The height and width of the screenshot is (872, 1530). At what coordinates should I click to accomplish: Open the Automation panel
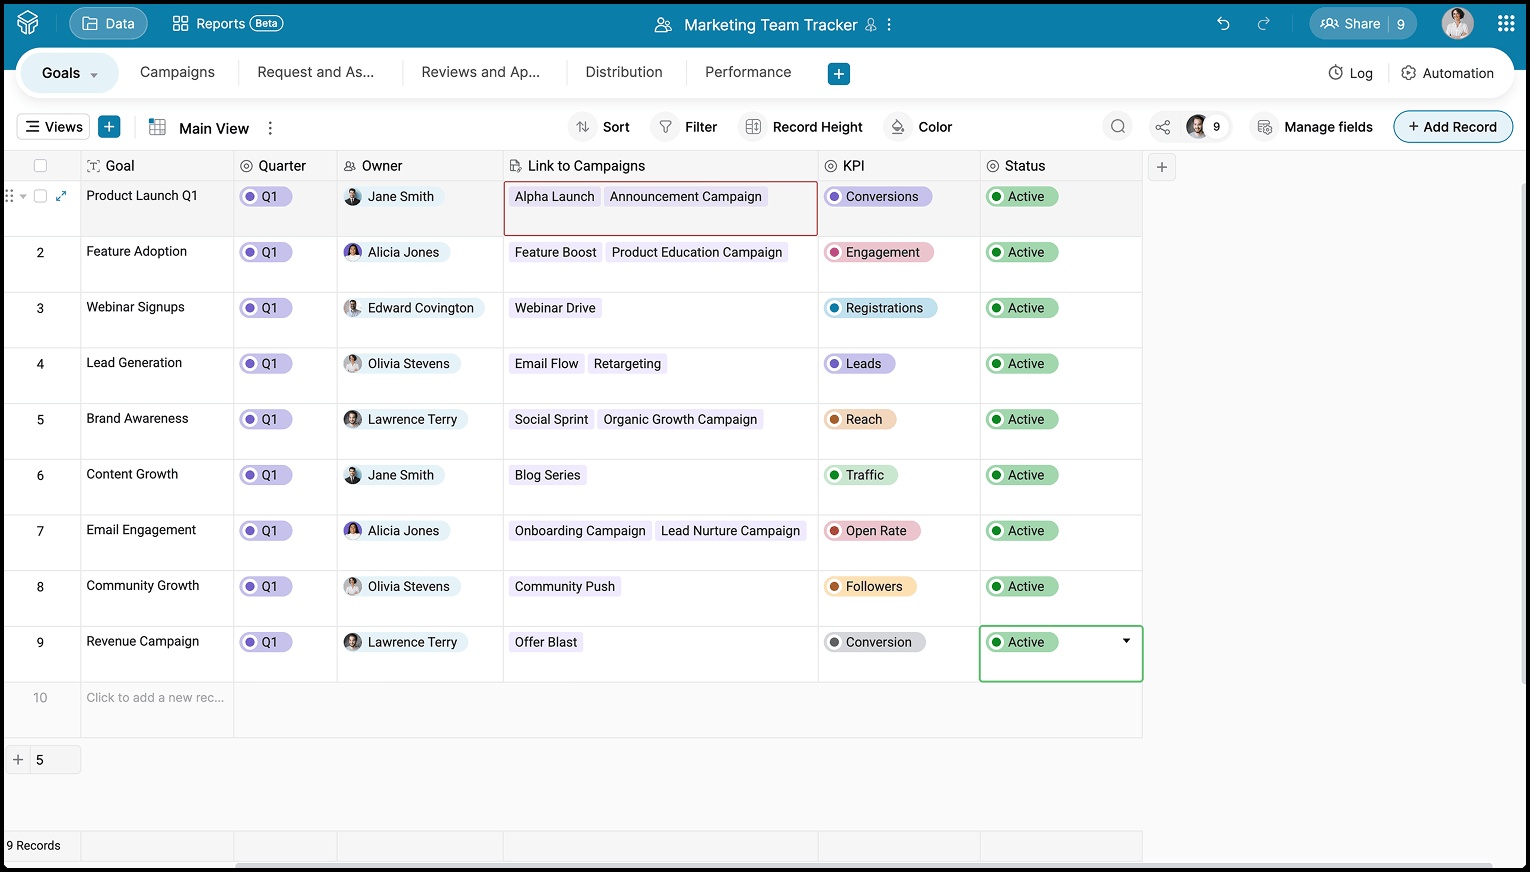[1447, 73]
